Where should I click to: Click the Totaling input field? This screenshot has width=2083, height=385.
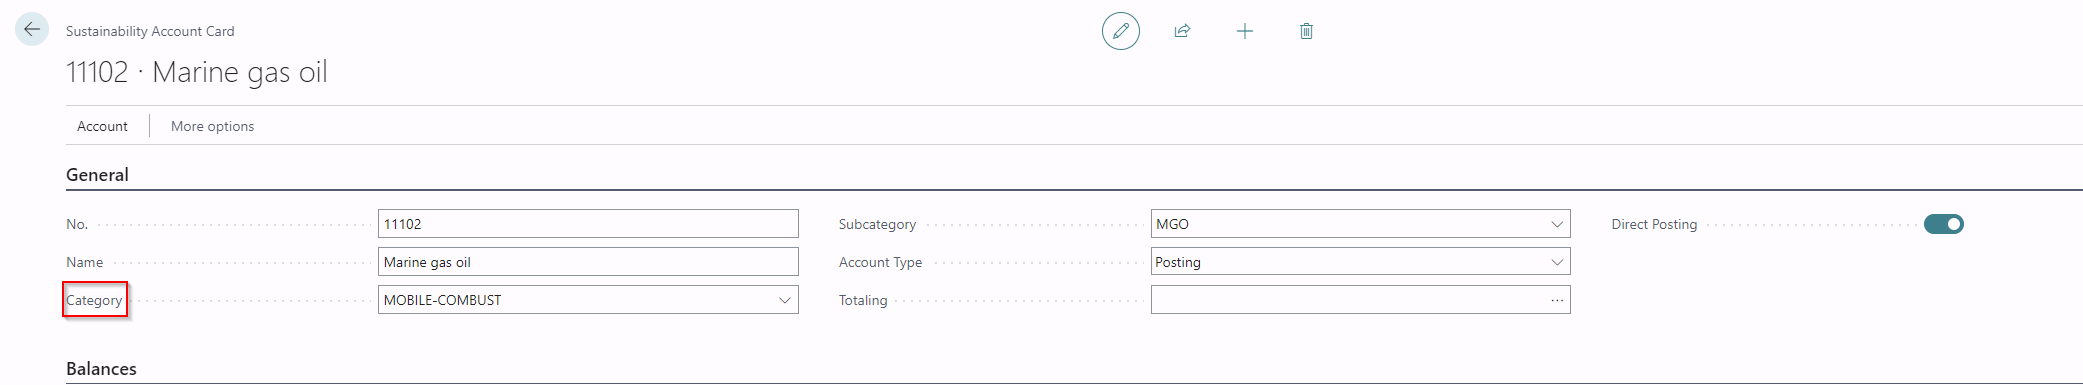coord(1348,300)
